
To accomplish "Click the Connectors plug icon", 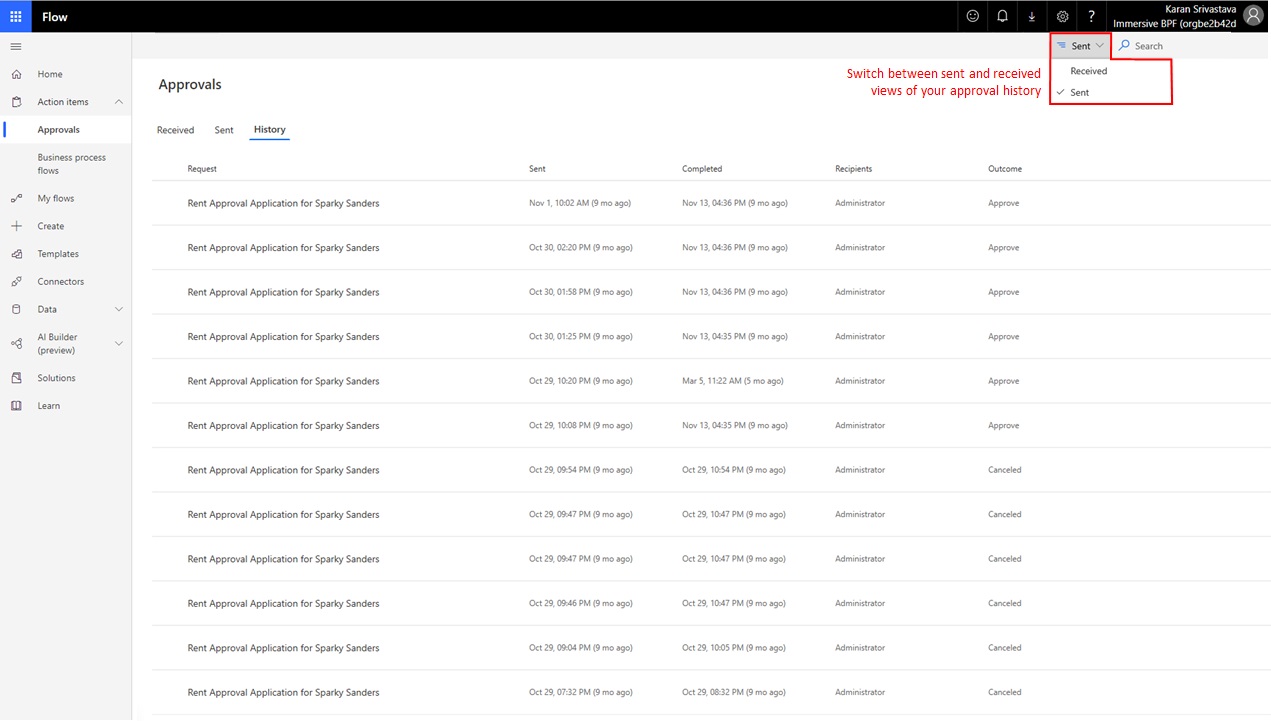I will click(x=16, y=282).
